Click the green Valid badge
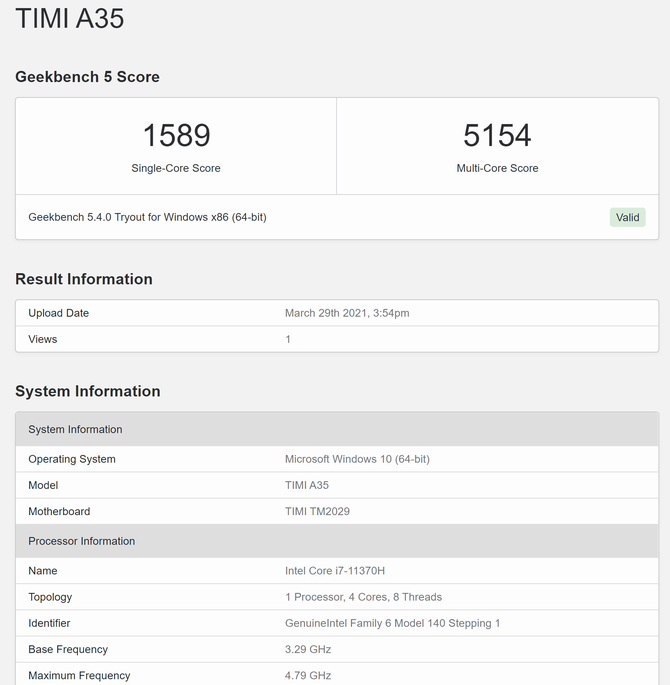 [627, 217]
